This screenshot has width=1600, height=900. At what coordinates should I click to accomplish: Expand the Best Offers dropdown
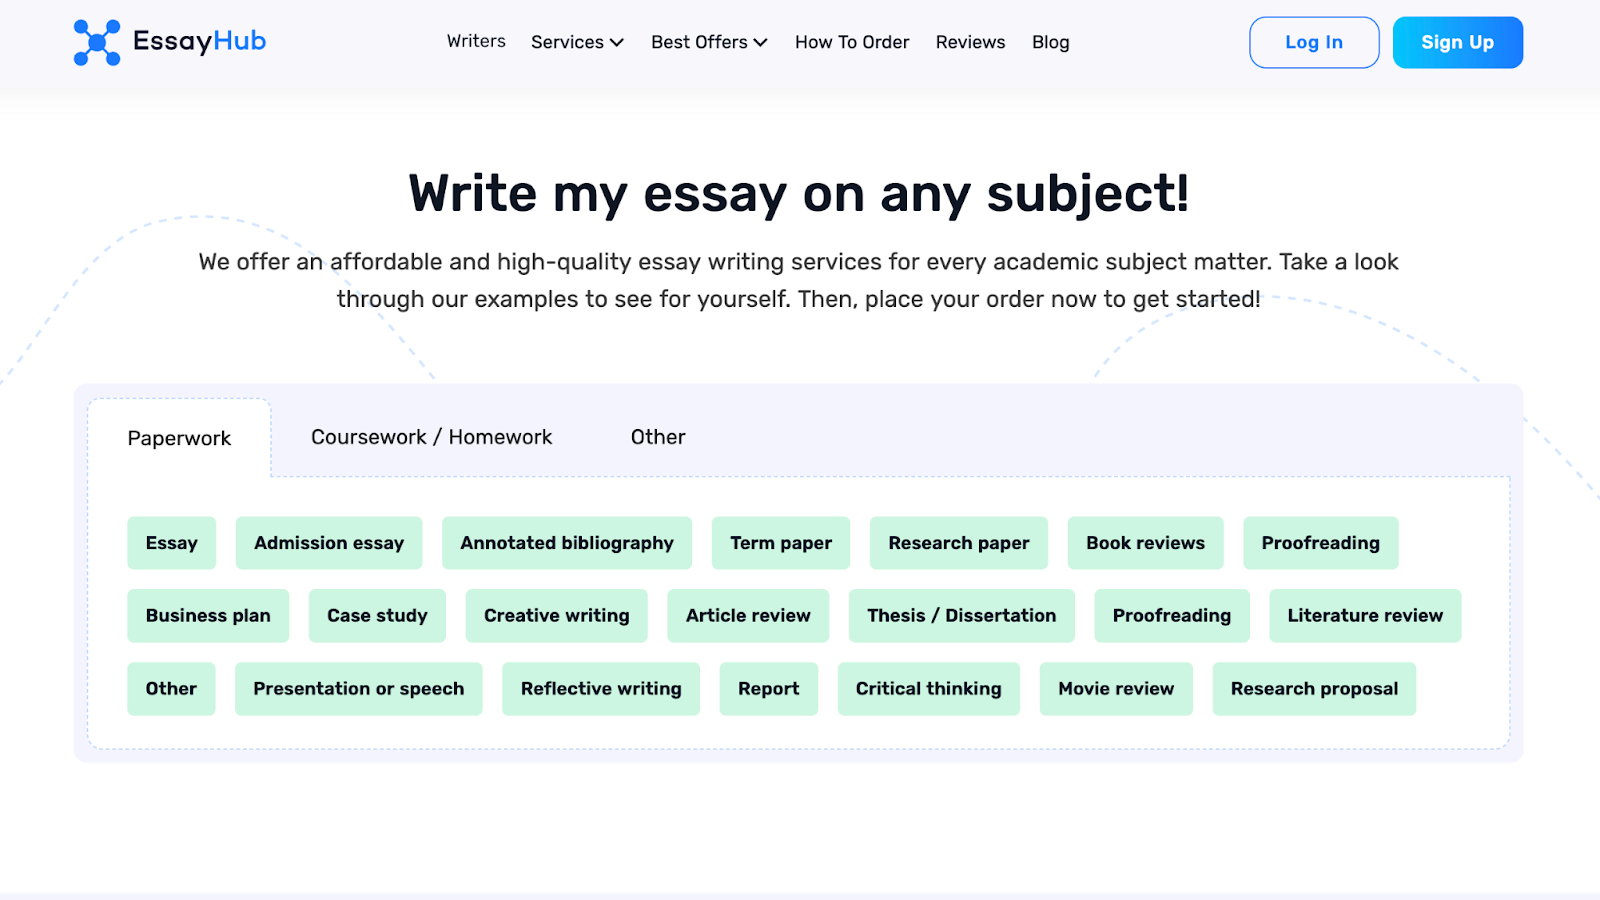(709, 42)
